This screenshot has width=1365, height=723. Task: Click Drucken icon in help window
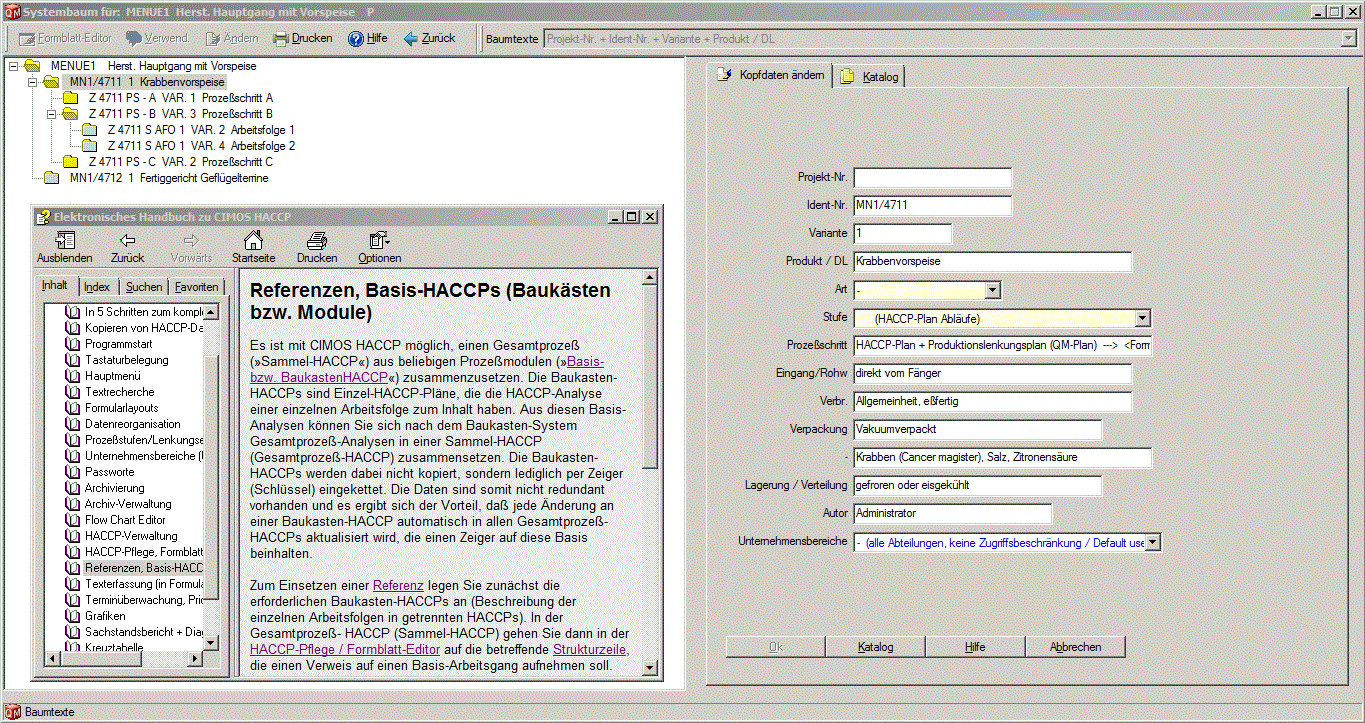tap(317, 240)
